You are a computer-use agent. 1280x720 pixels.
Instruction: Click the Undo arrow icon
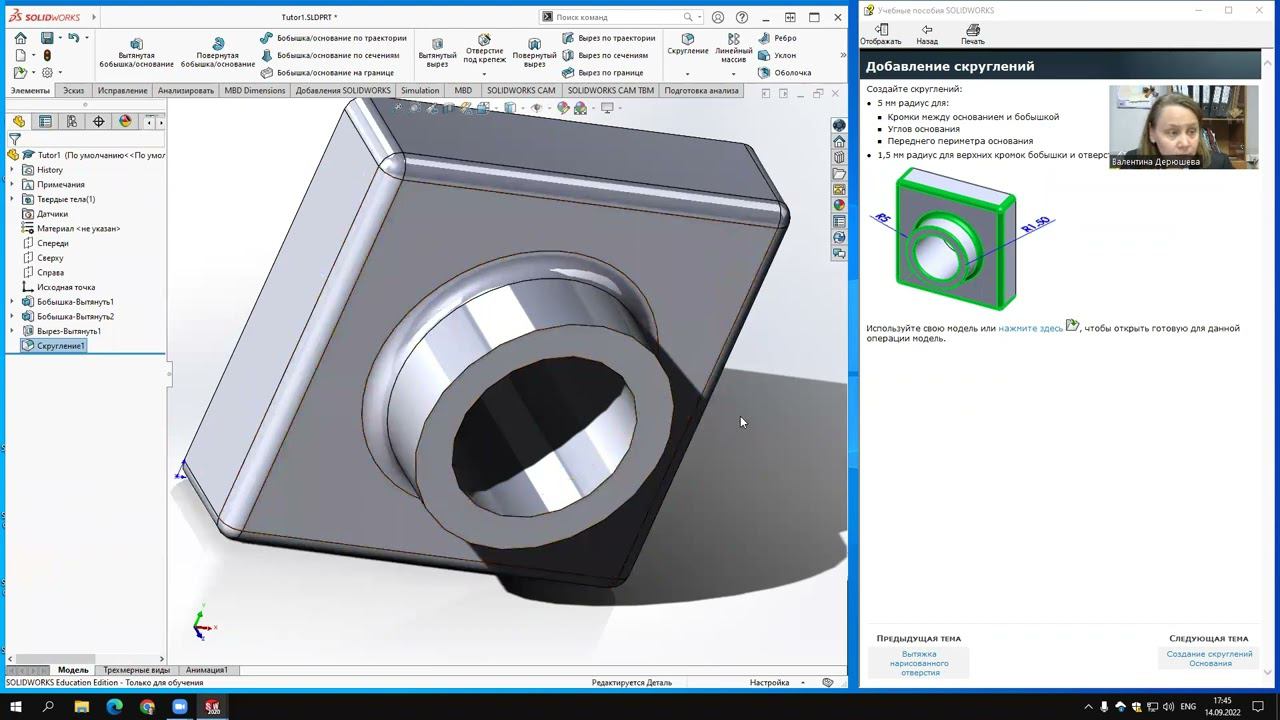click(x=73, y=38)
